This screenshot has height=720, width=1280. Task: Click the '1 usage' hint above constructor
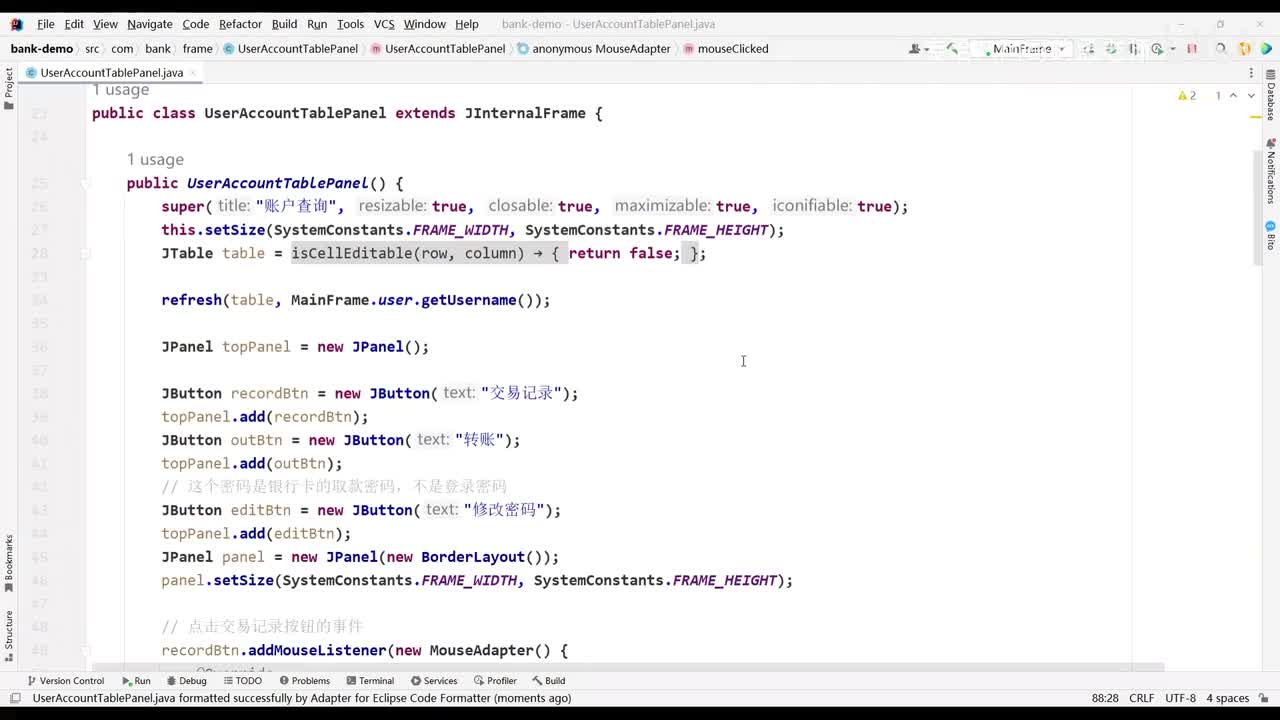coord(155,160)
